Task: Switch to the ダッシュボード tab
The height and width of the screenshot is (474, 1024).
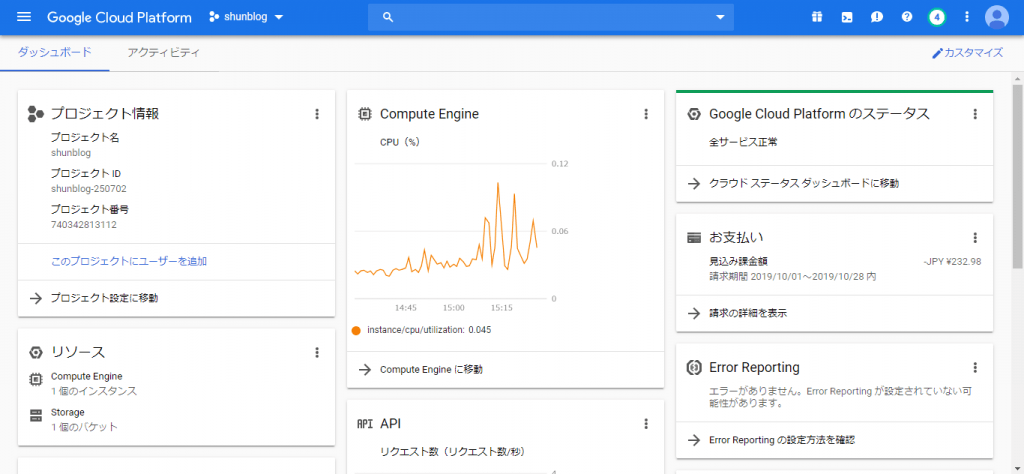Action: pyautogui.click(x=55, y=53)
